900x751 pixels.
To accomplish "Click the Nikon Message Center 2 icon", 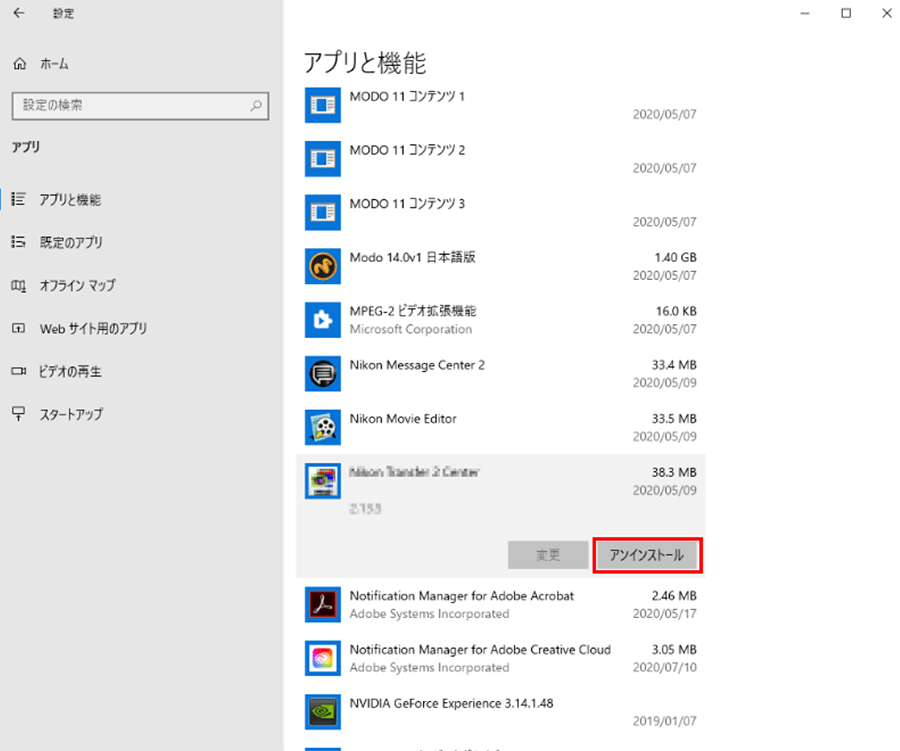I will 323,374.
